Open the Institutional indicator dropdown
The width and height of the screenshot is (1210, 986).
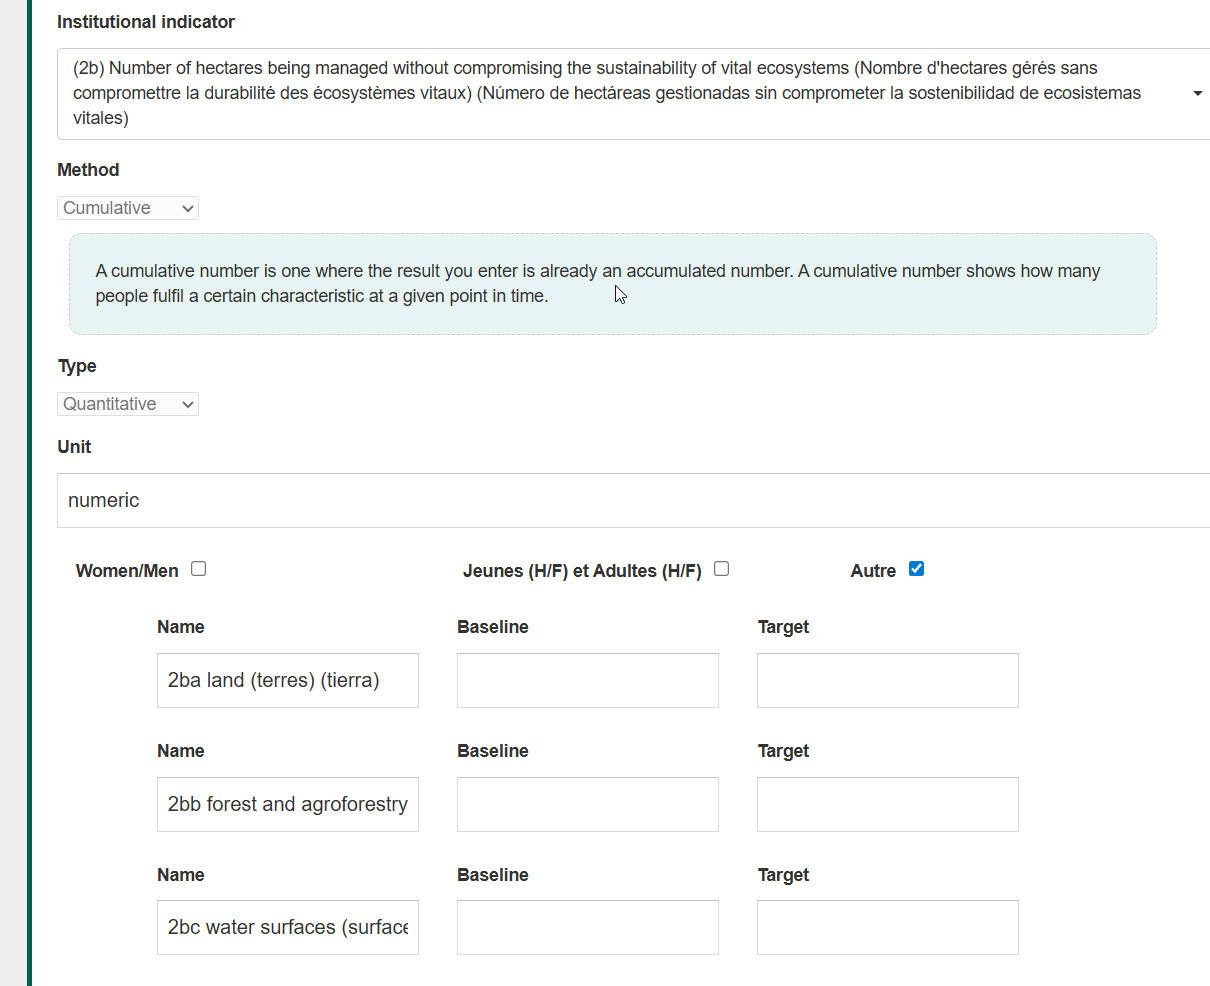click(630, 93)
